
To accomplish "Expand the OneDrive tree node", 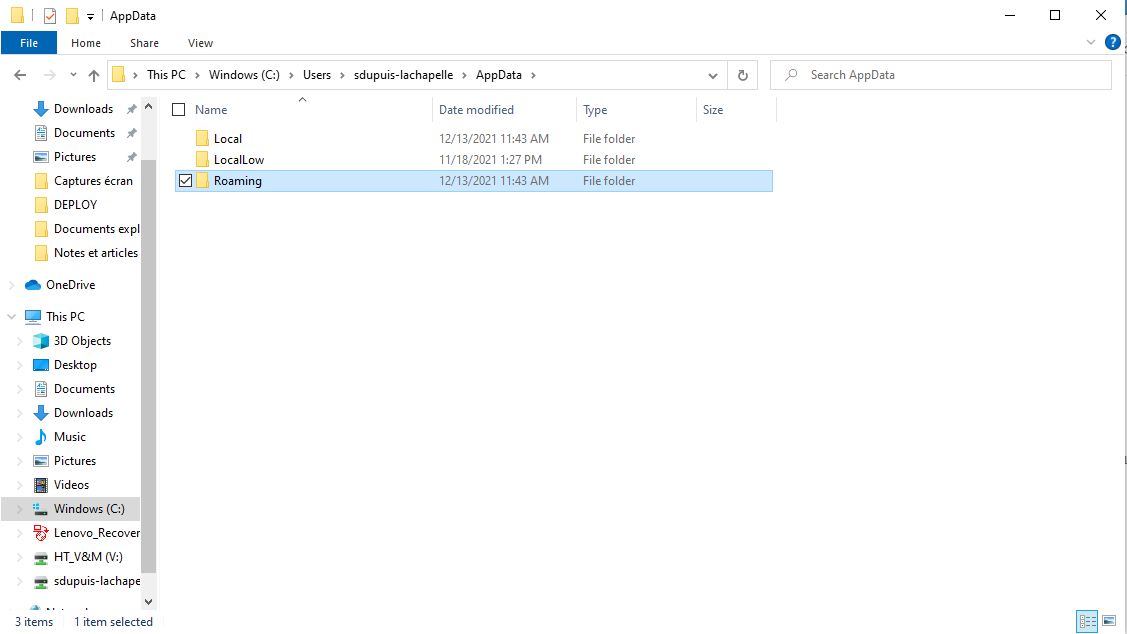I will point(12,285).
